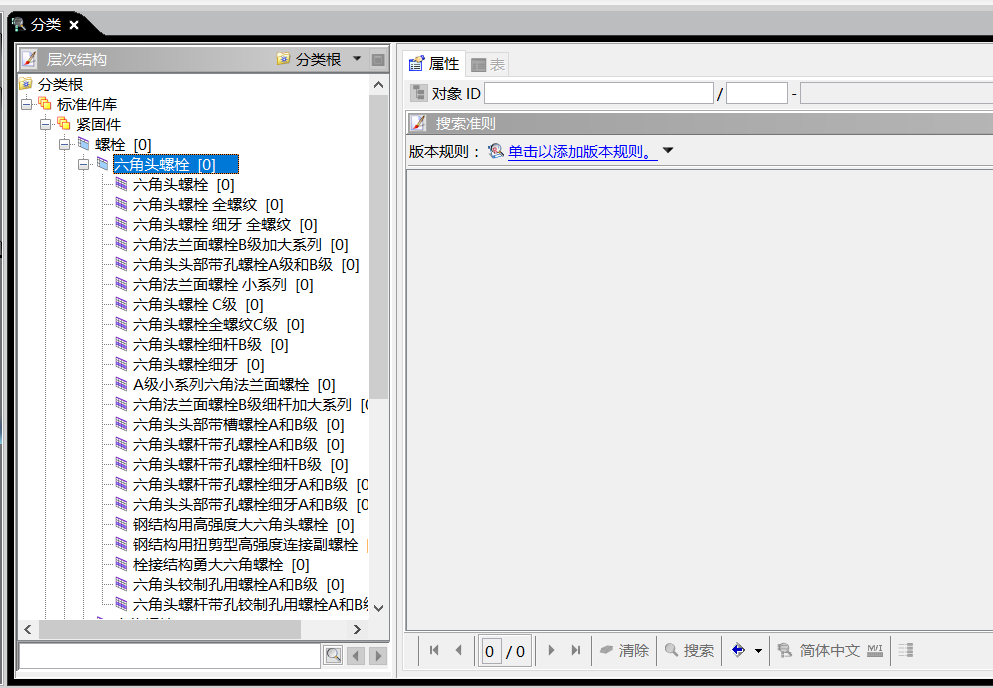
Task: Select 六角头螺栓全螺纹C级 [0]
Action: click(x=218, y=325)
